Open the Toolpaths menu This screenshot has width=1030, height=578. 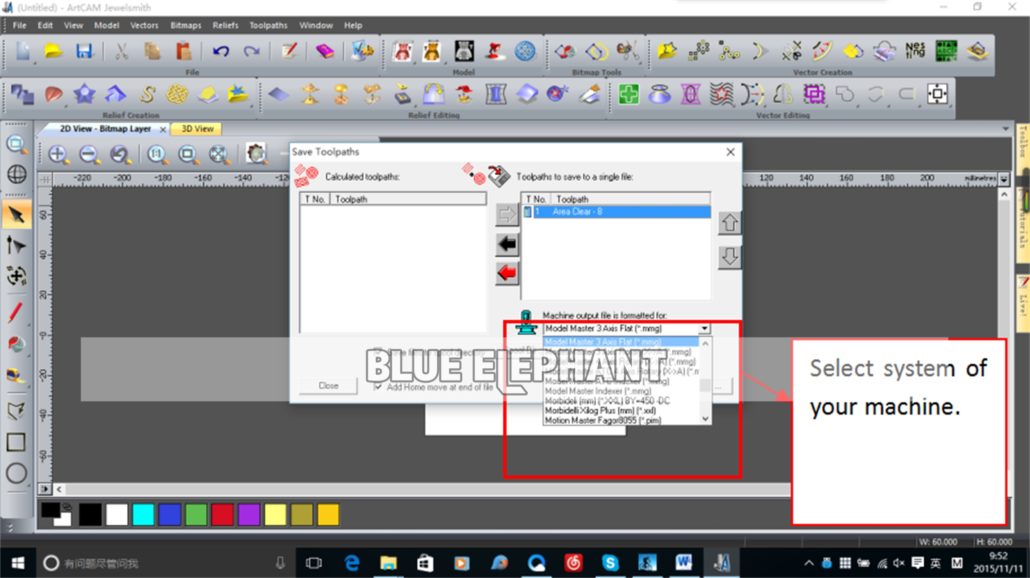[268, 25]
